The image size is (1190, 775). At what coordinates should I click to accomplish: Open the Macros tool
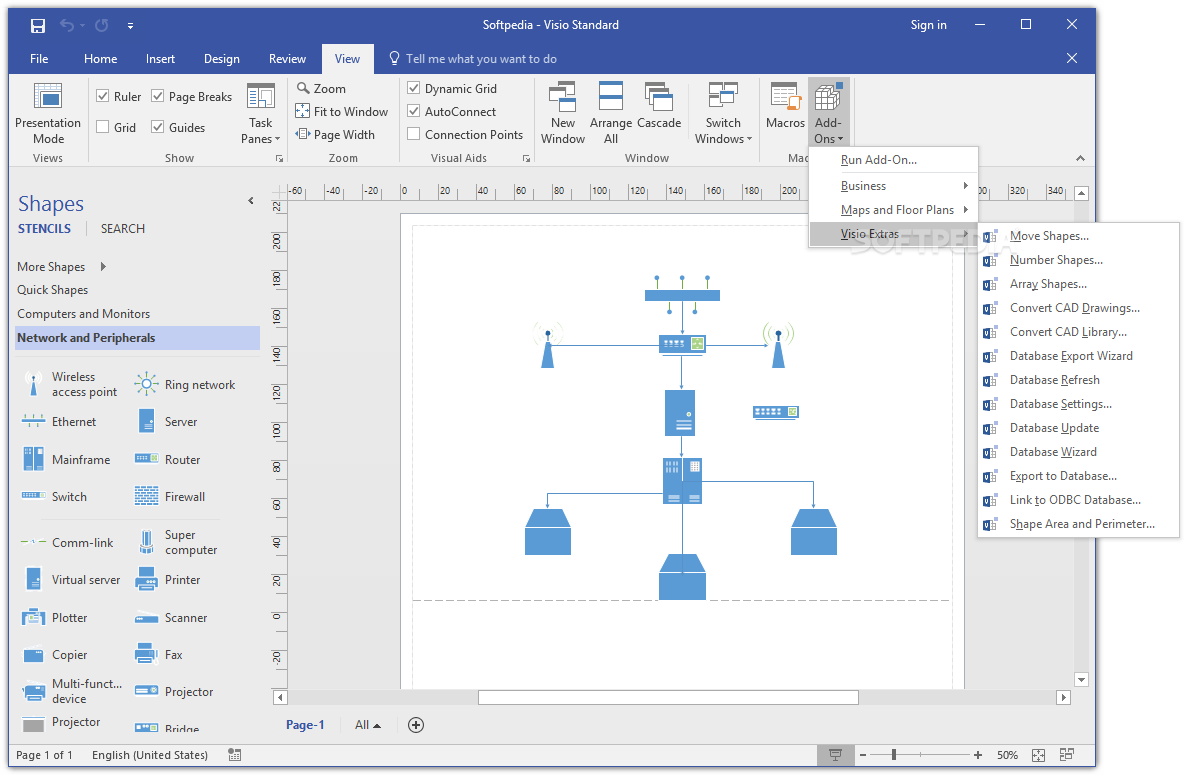(785, 112)
